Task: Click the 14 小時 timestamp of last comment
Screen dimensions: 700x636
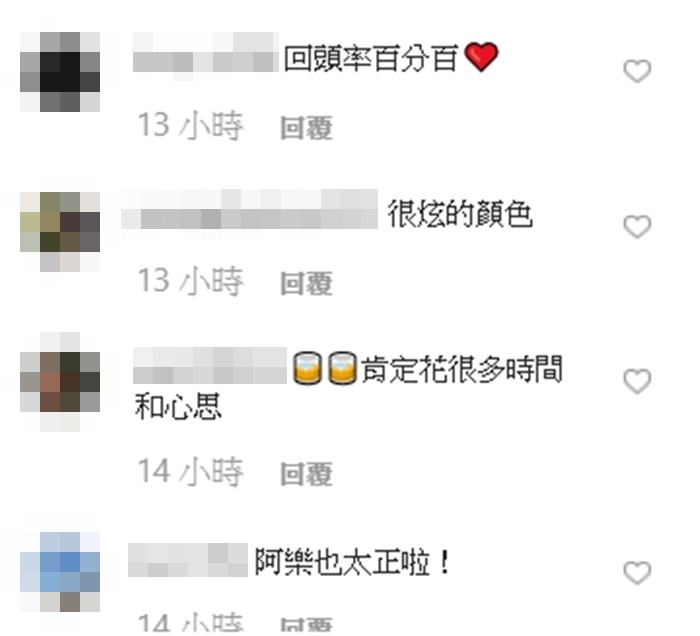Action: [191, 624]
